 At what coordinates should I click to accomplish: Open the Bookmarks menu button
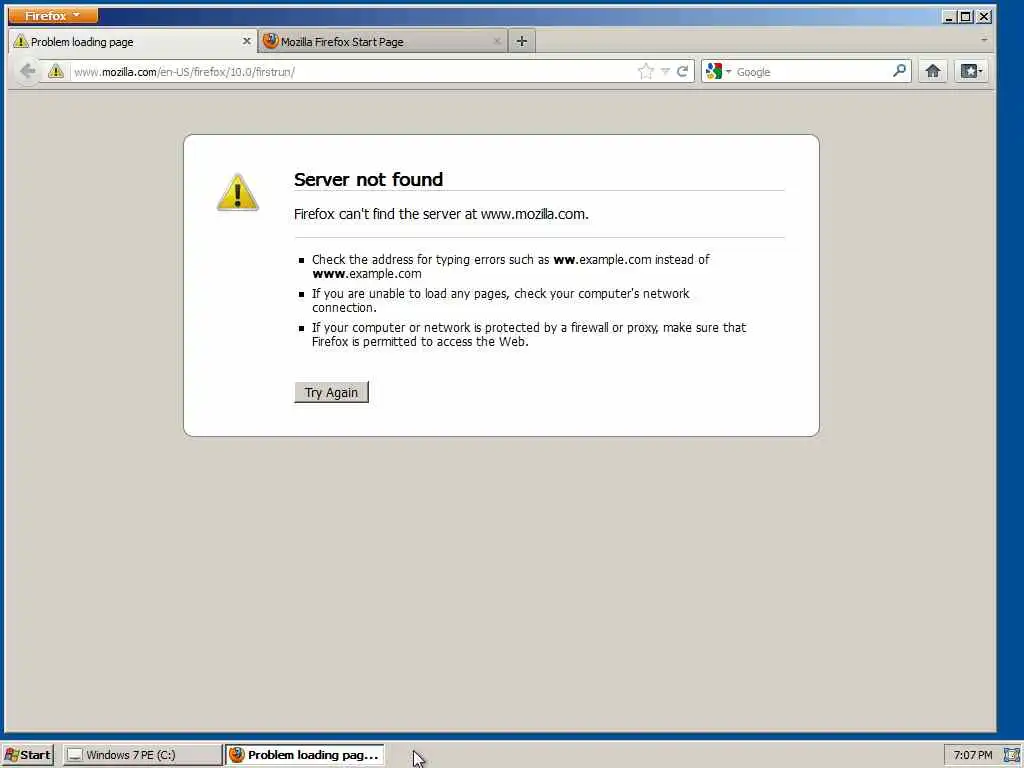(971, 71)
